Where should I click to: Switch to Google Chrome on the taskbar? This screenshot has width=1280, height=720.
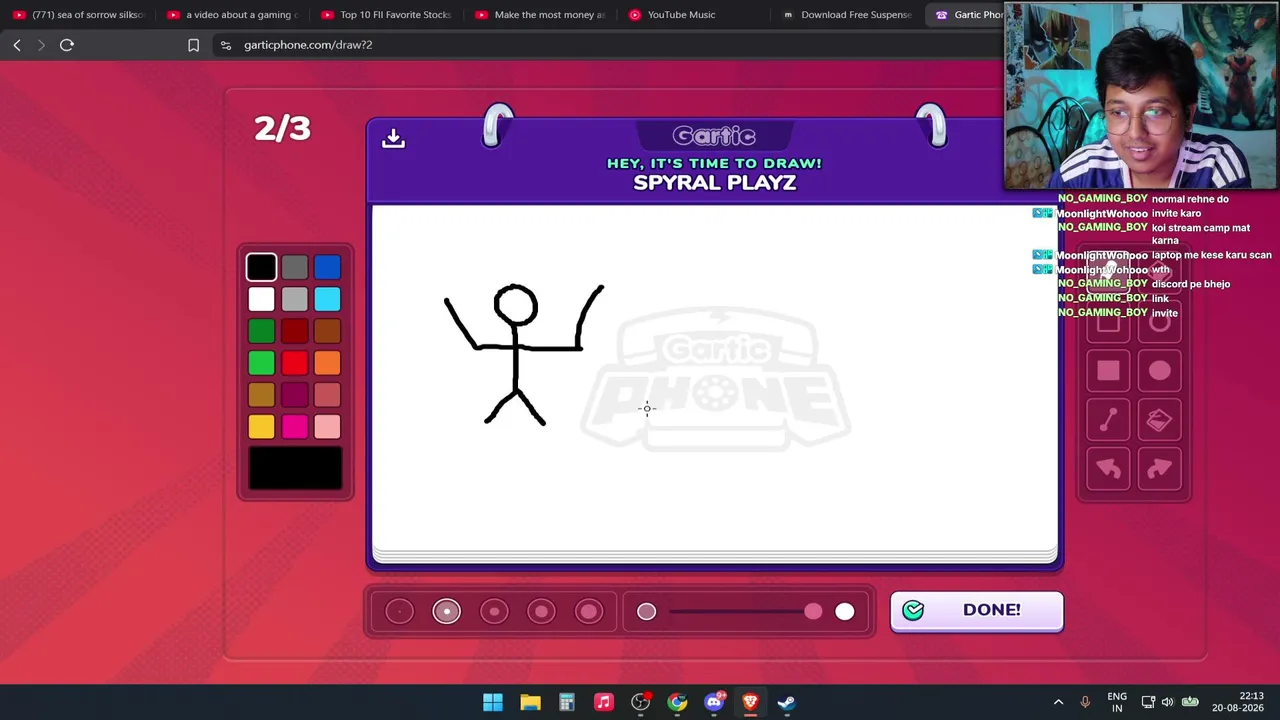677,702
